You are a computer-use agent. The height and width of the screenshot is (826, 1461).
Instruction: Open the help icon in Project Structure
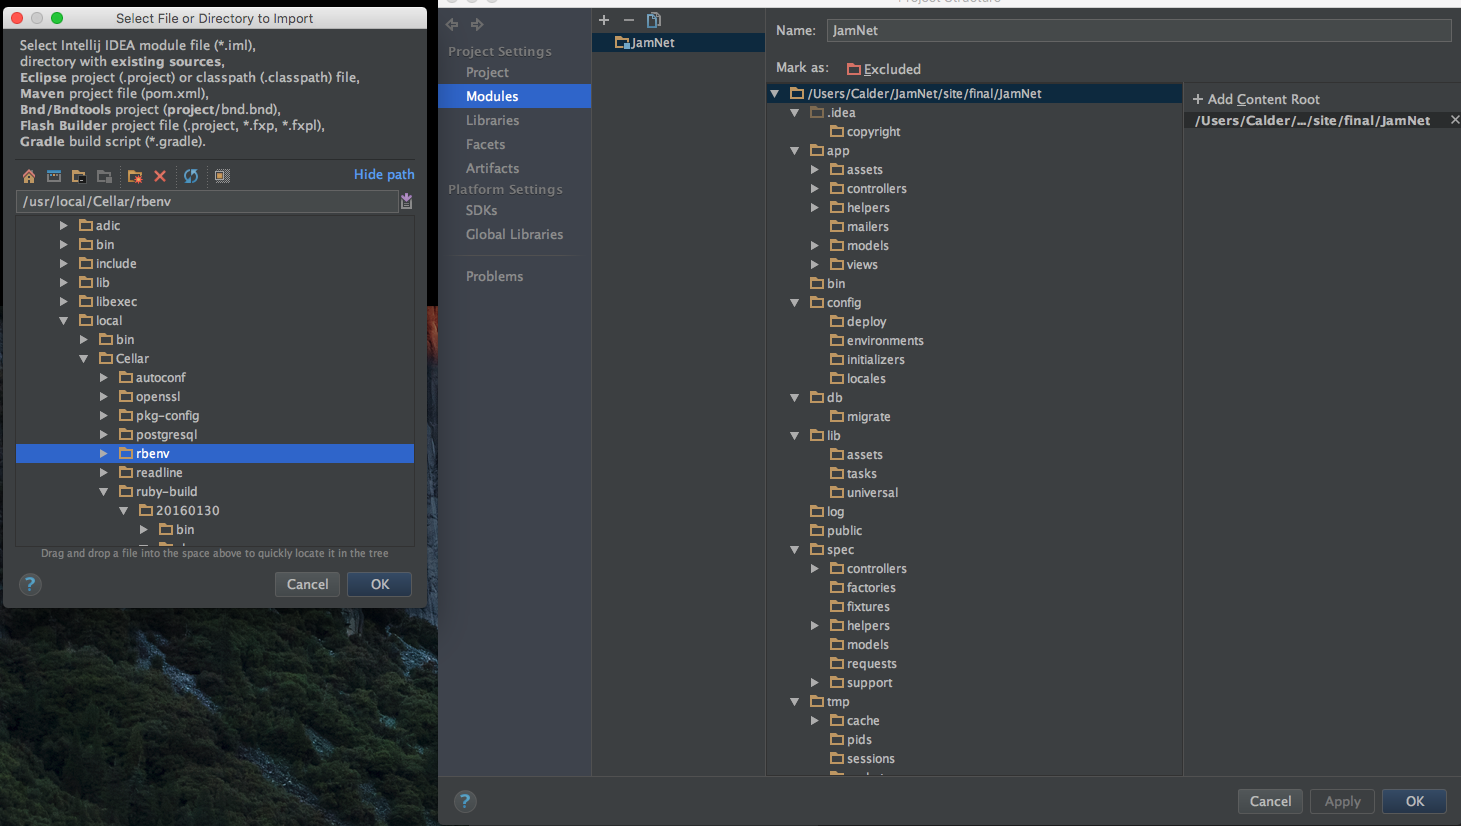(465, 801)
